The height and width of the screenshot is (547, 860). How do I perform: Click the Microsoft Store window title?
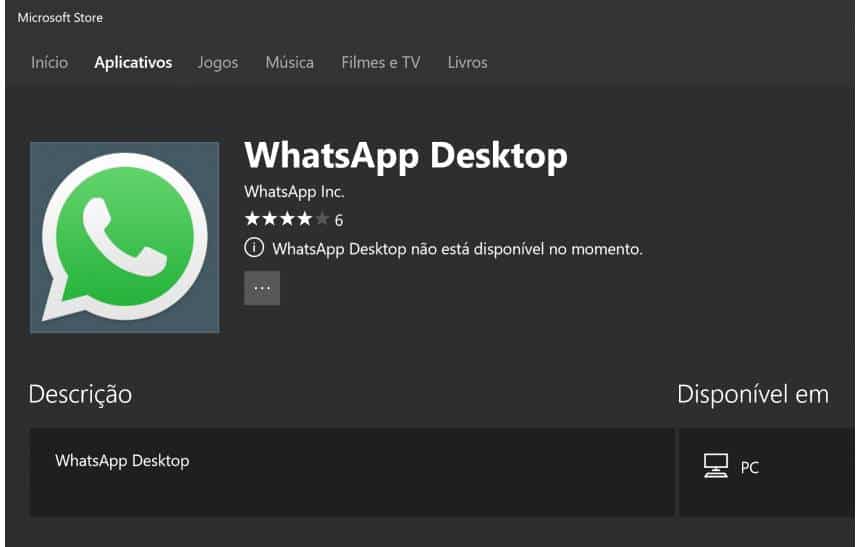[x=60, y=18]
